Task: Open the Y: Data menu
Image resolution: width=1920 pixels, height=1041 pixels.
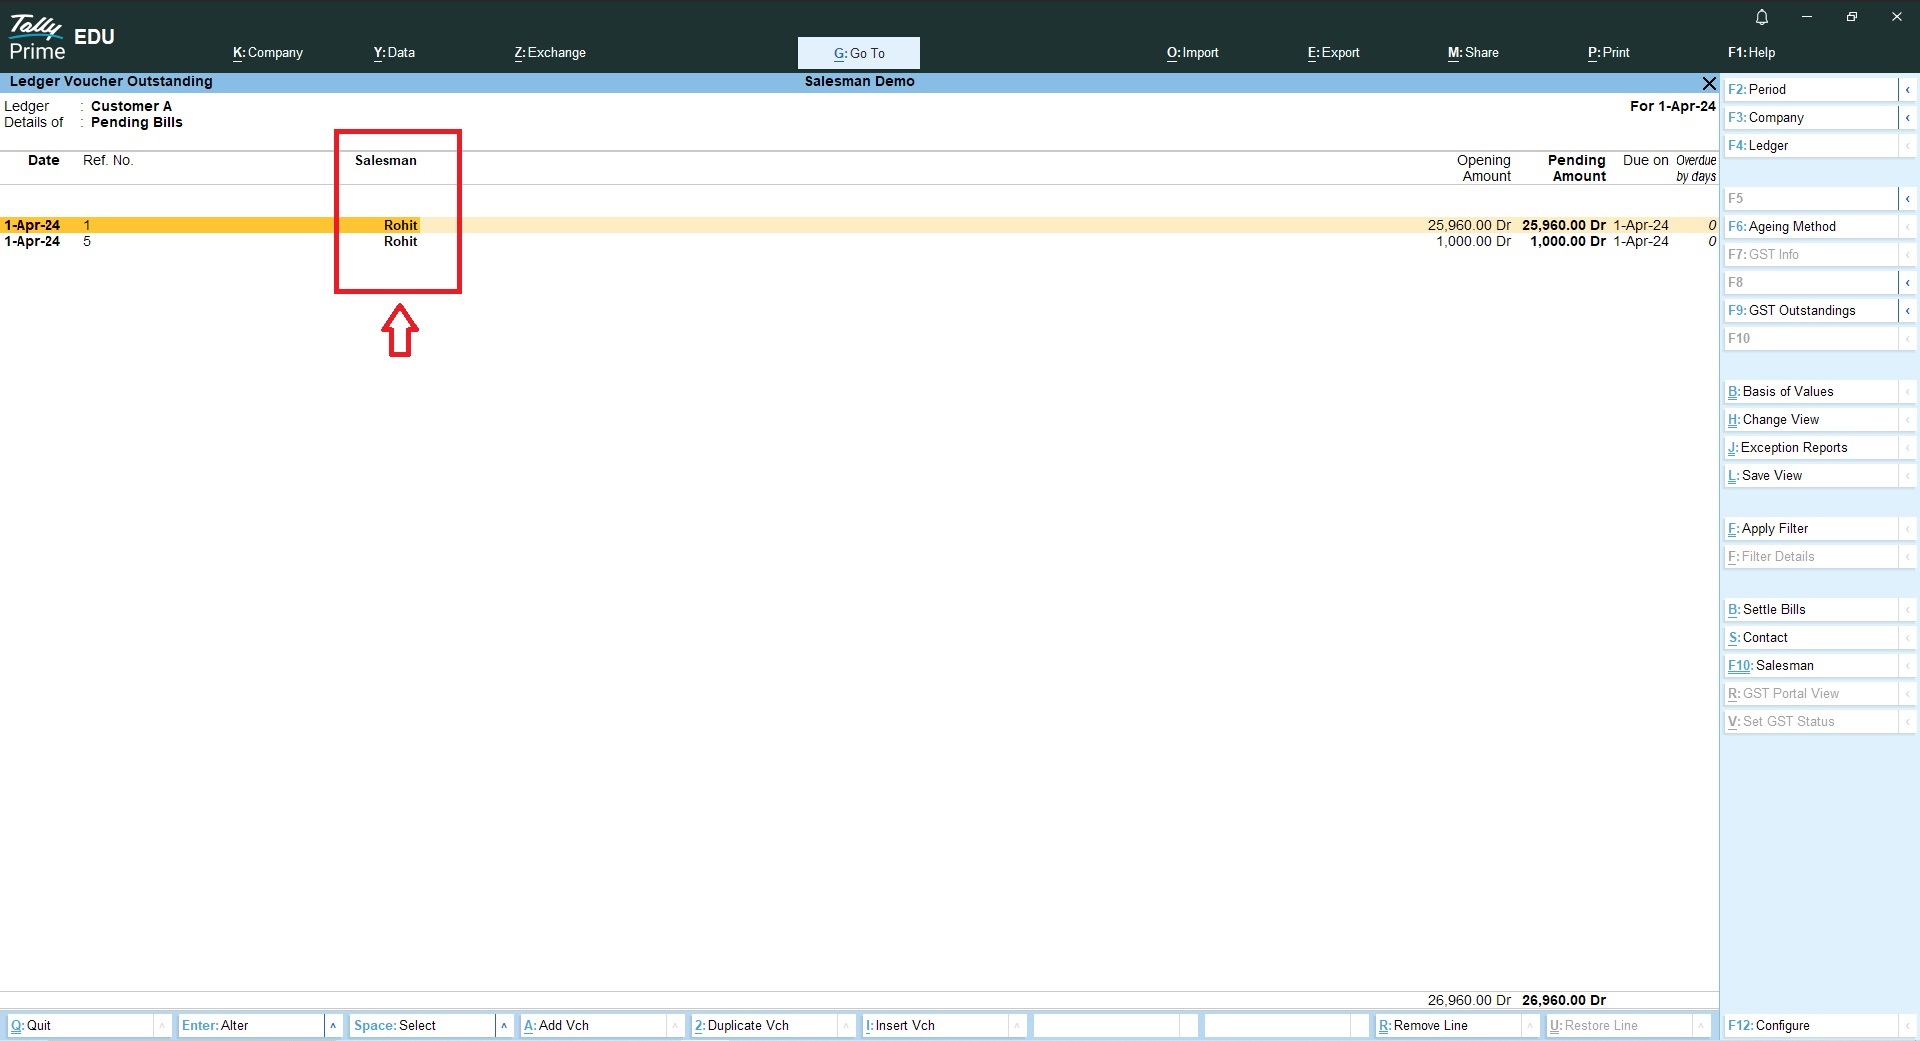Action: pos(394,53)
